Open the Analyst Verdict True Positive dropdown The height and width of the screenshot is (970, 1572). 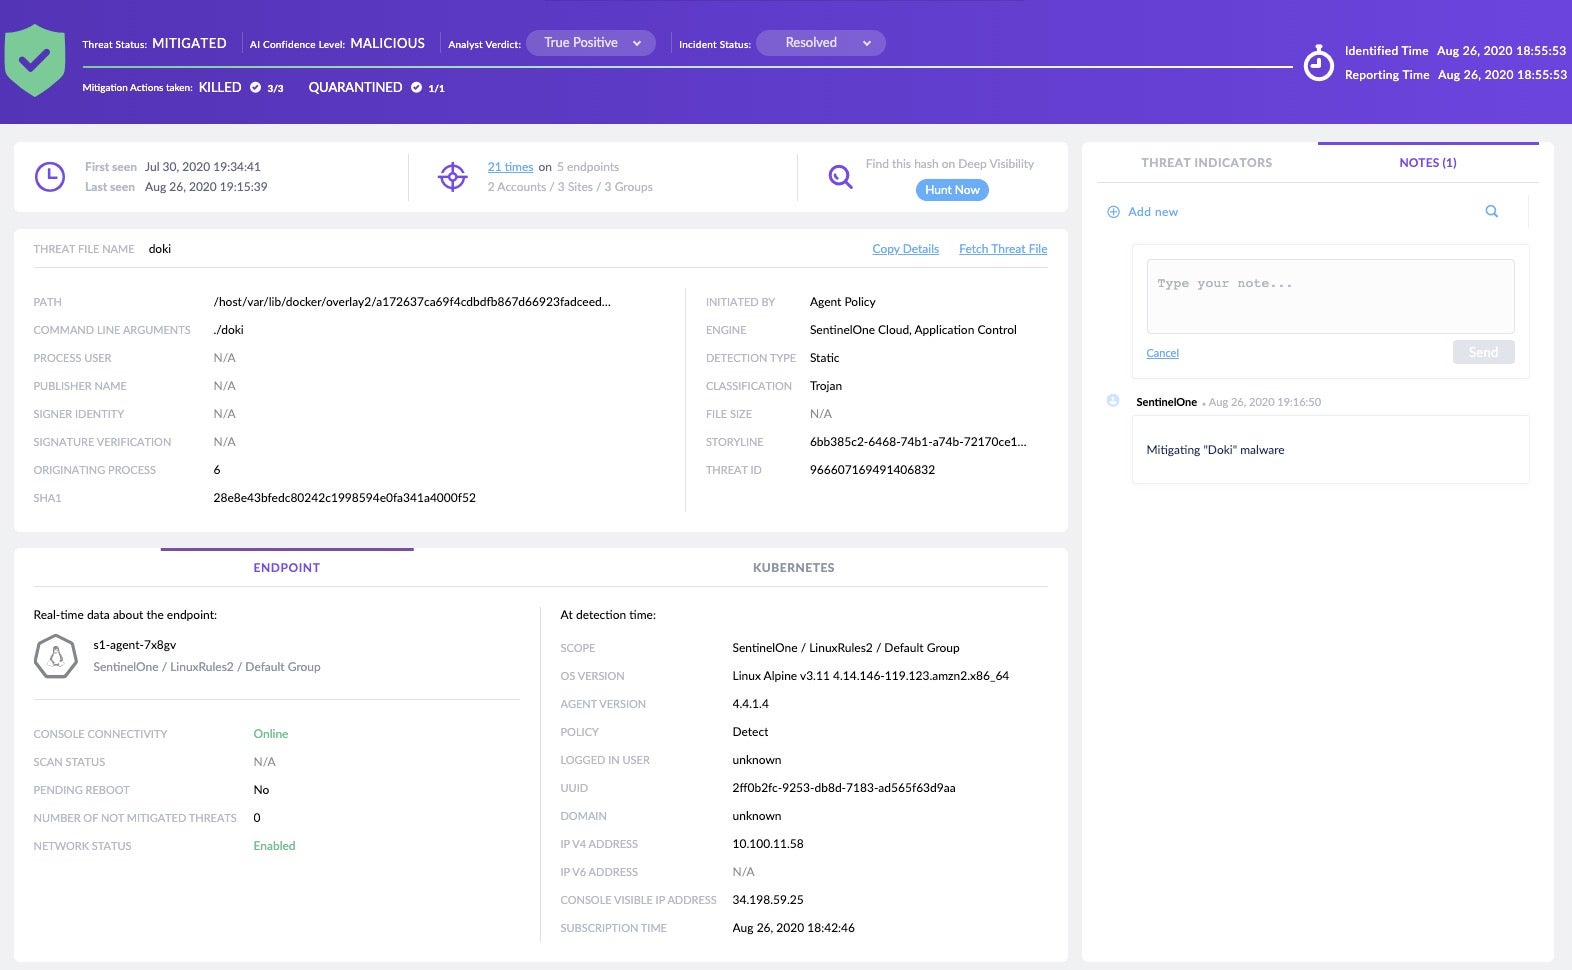pyautogui.click(x=591, y=43)
